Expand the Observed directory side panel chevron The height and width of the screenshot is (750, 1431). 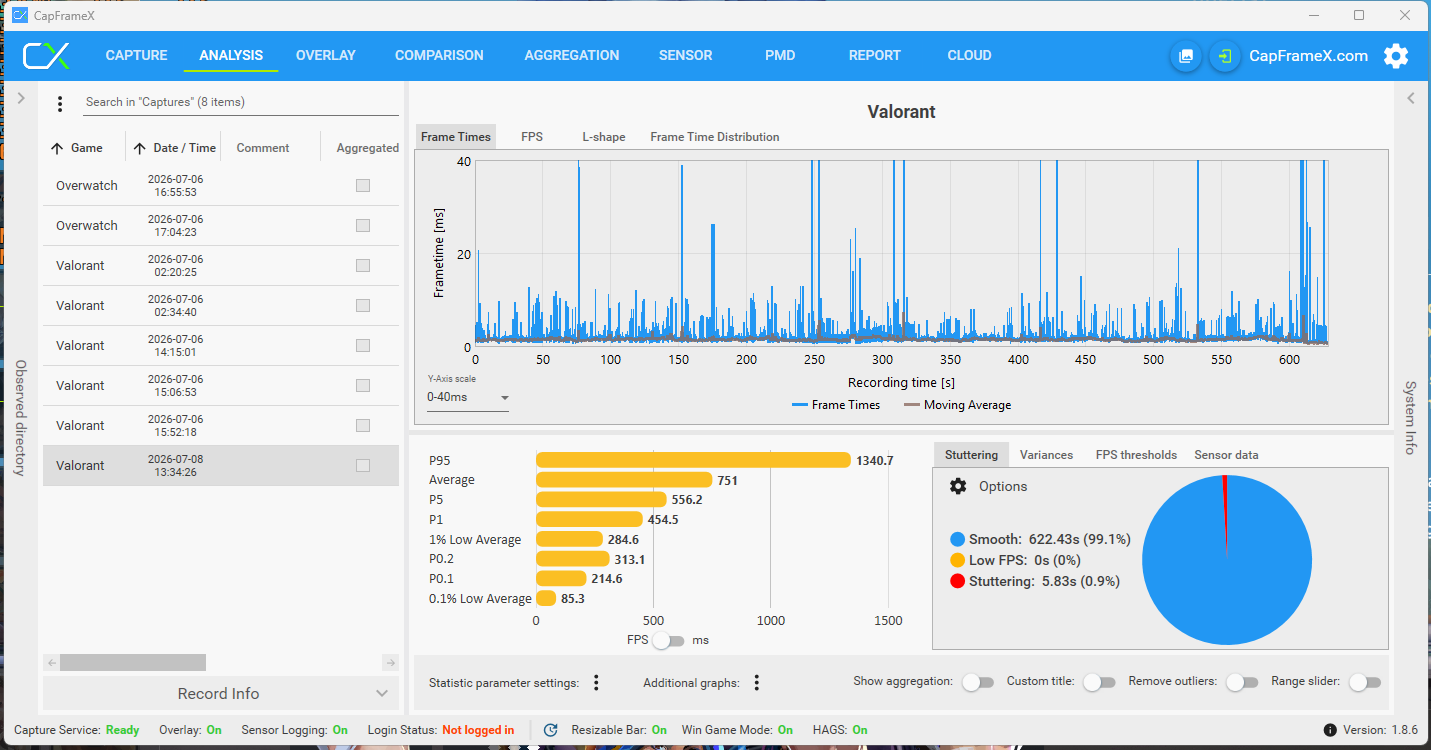(21, 98)
